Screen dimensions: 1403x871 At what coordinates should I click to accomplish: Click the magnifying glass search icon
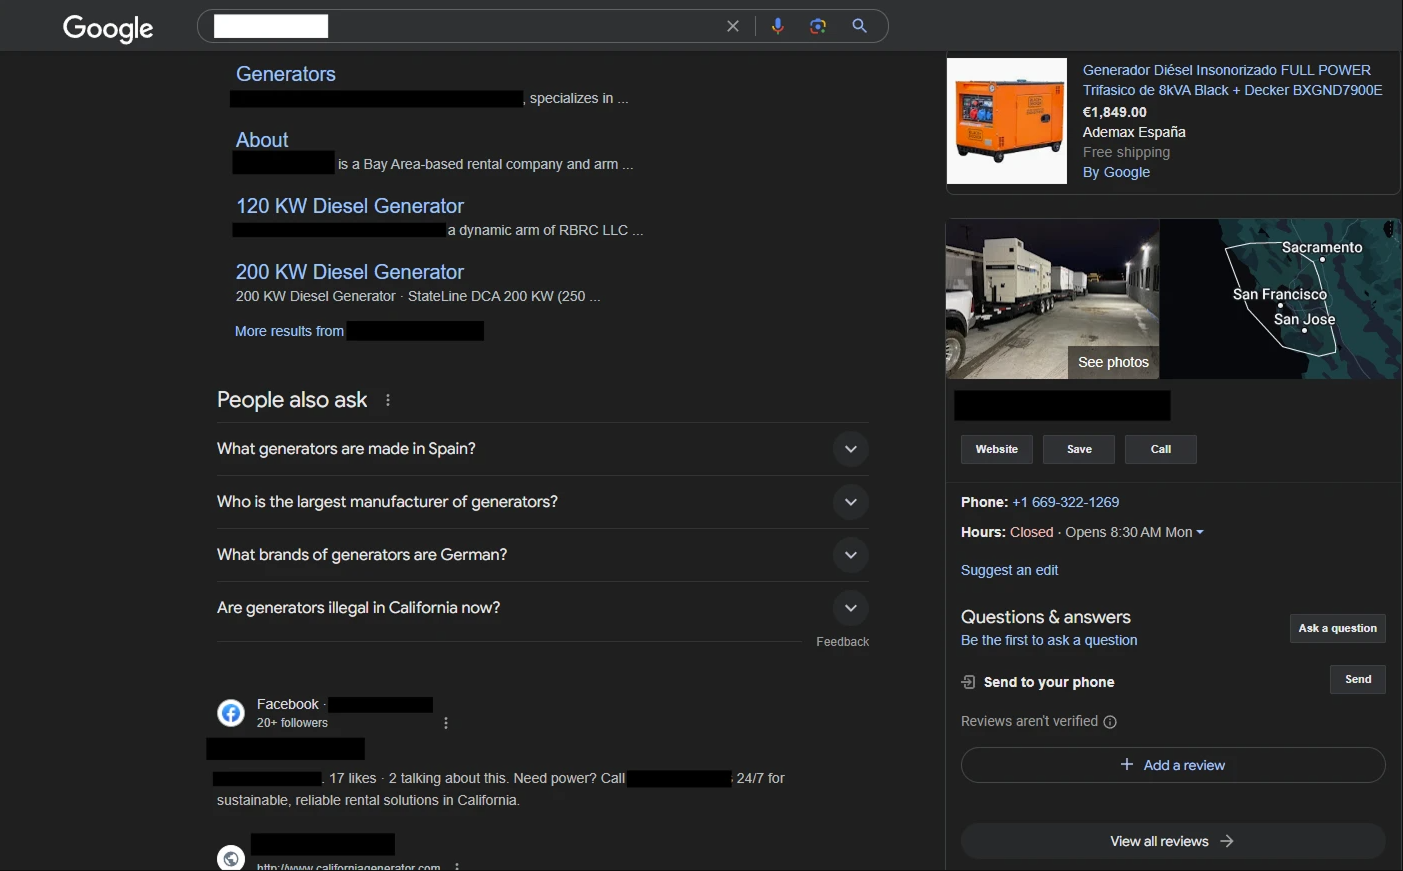pyautogui.click(x=859, y=26)
